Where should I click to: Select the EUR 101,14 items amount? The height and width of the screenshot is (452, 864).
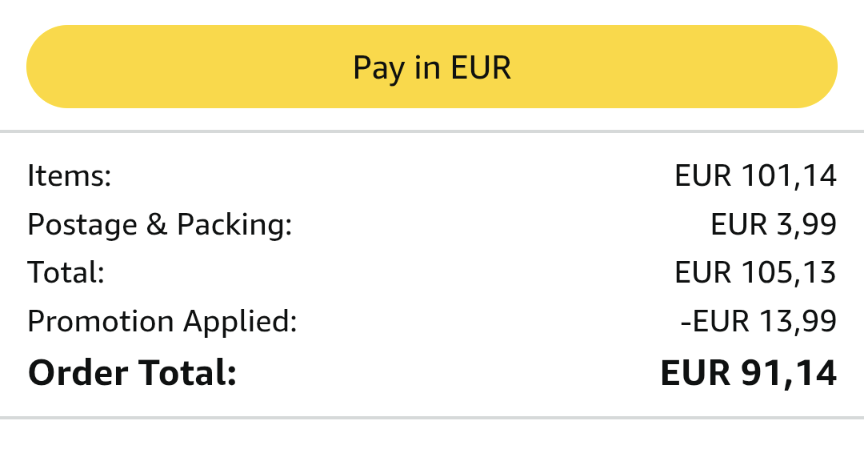[755, 176]
